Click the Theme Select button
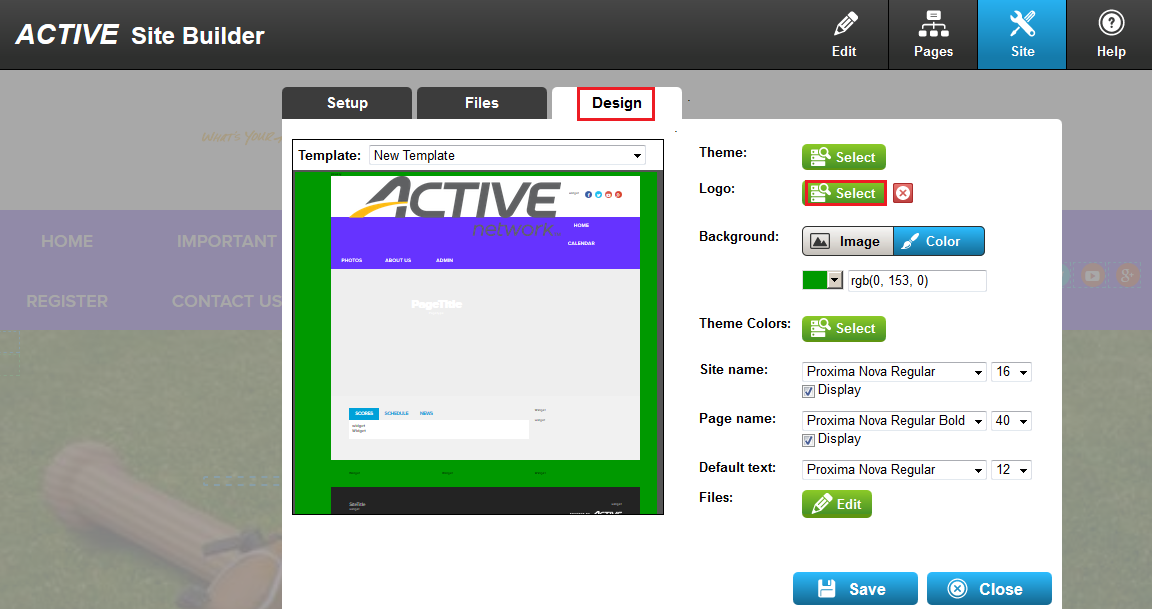 [843, 157]
